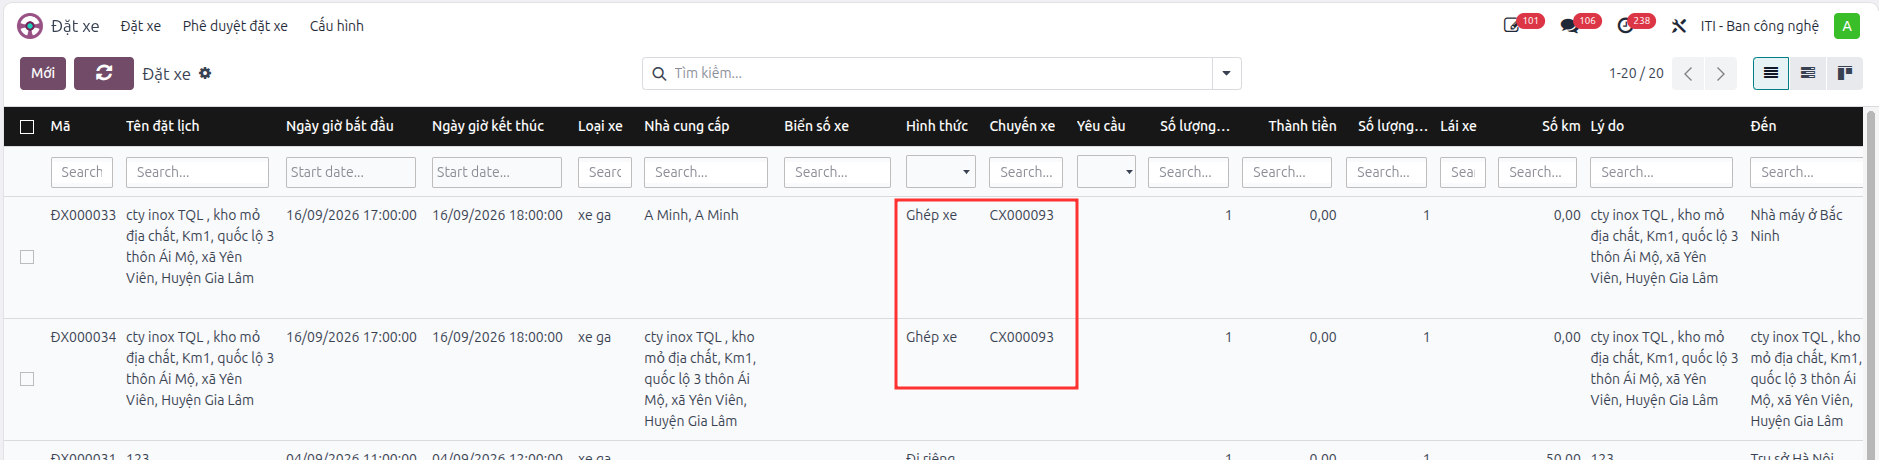Open the gear settings next to Đặt xe
This screenshot has width=1879, height=460.
click(x=205, y=73)
